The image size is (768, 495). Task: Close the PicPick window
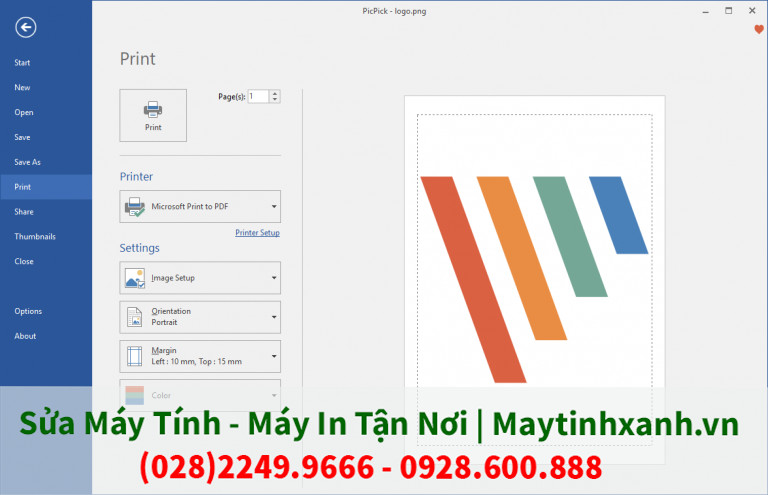click(x=752, y=11)
